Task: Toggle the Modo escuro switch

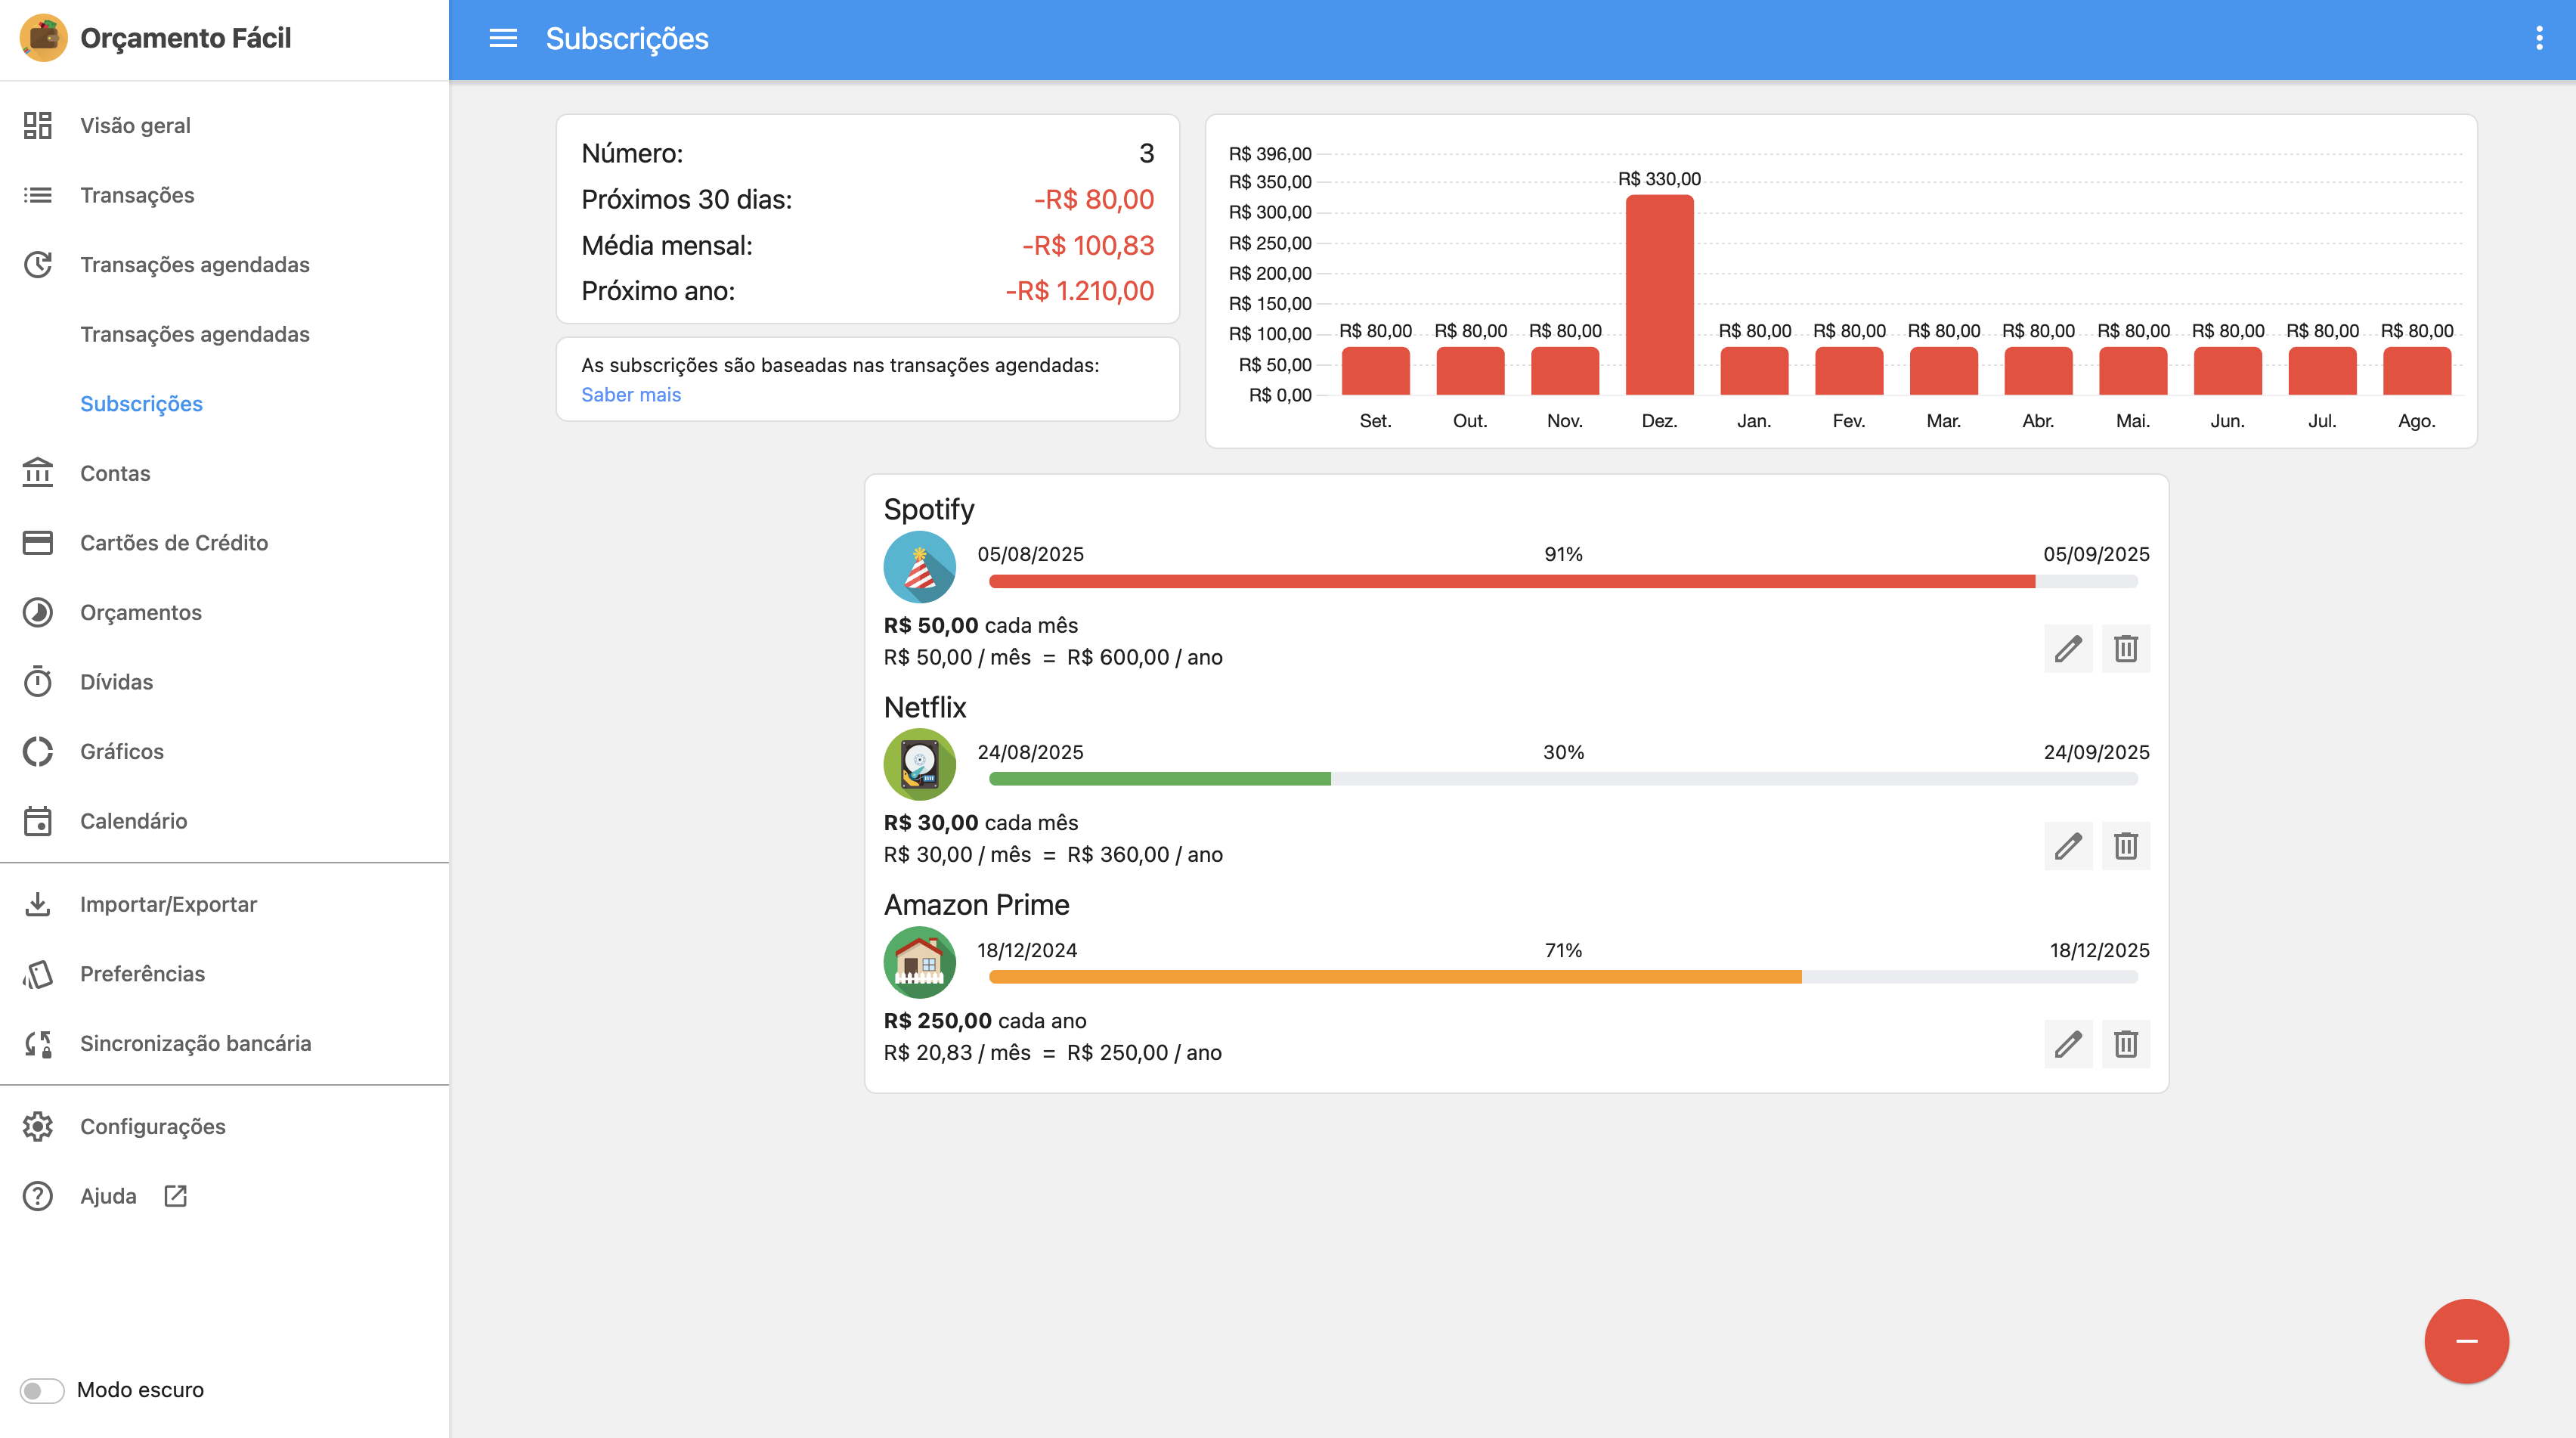Action: [x=42, y=1390]
